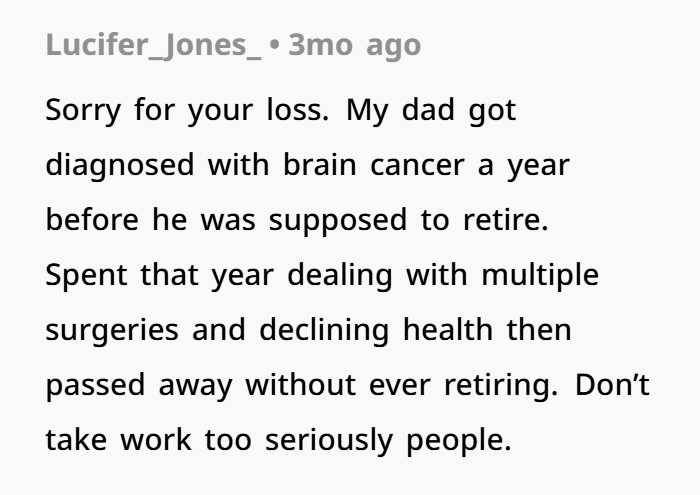Viewport: 700px width, 495px height.
Task: Click the words 'passed away'
Action: [139, 386]
